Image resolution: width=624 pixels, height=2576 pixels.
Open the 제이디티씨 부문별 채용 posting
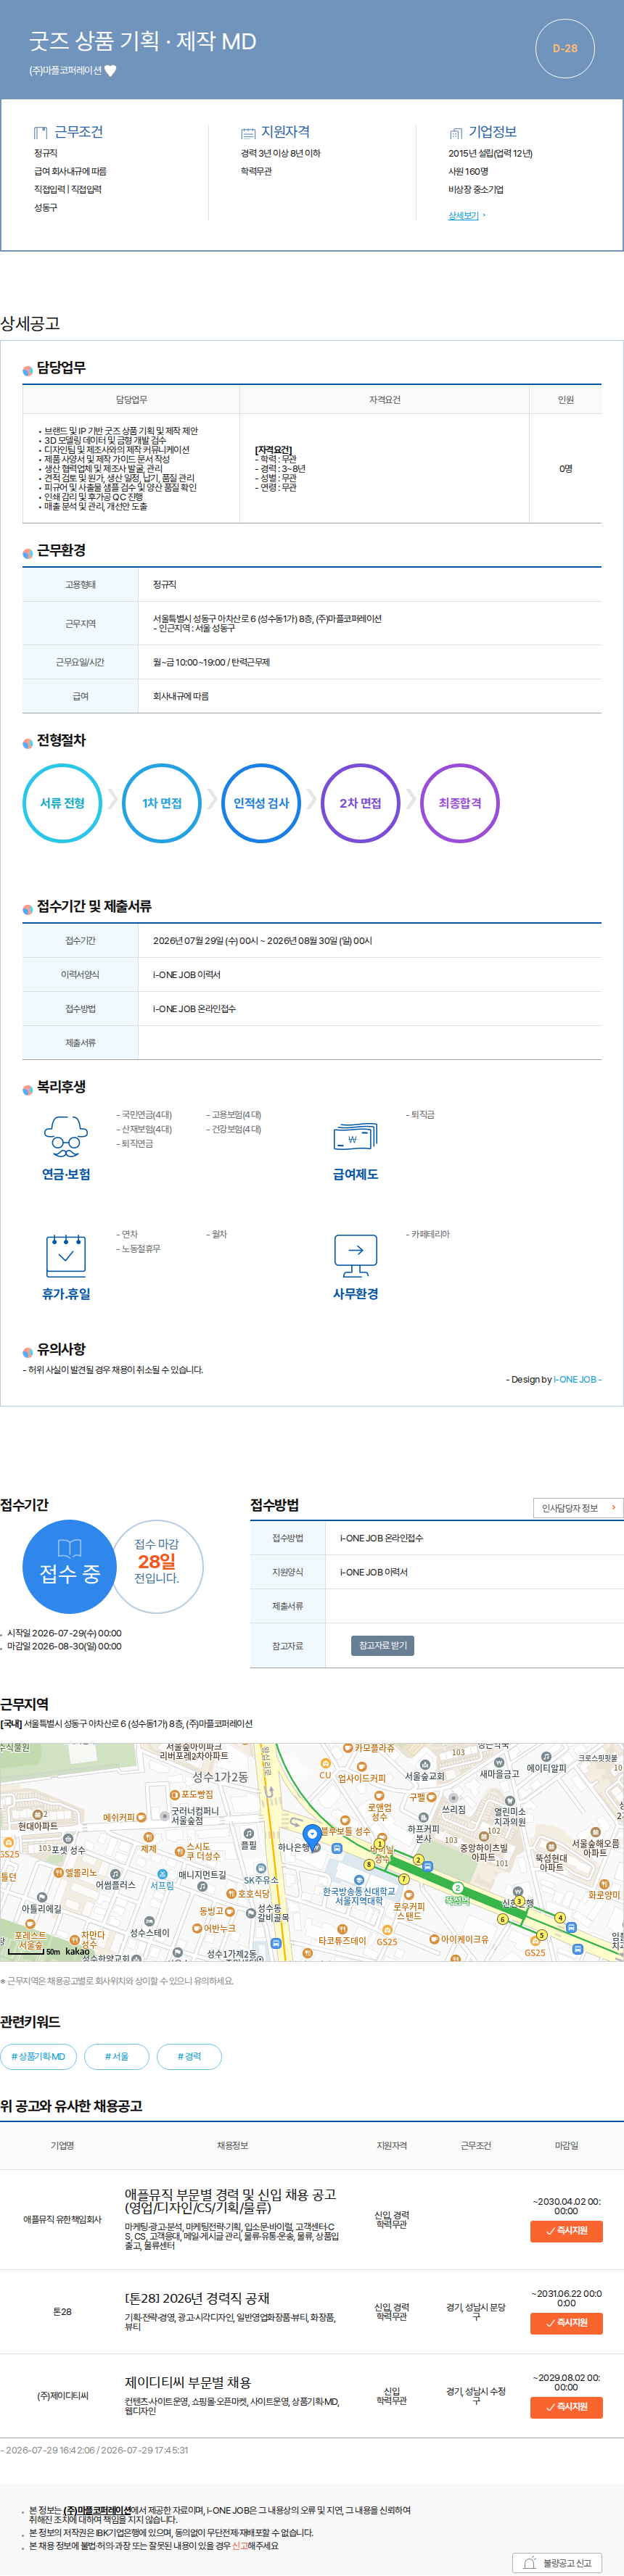(x=188, y=2382)
